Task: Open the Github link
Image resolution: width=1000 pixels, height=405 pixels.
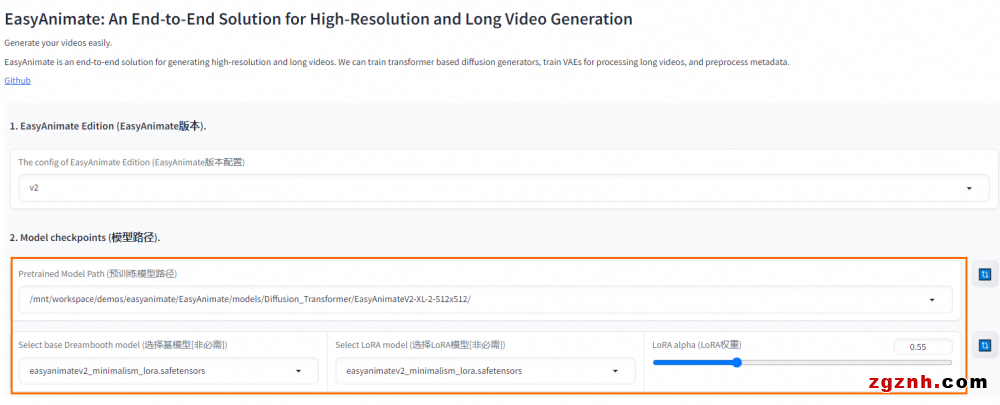Action: point(17,80)
